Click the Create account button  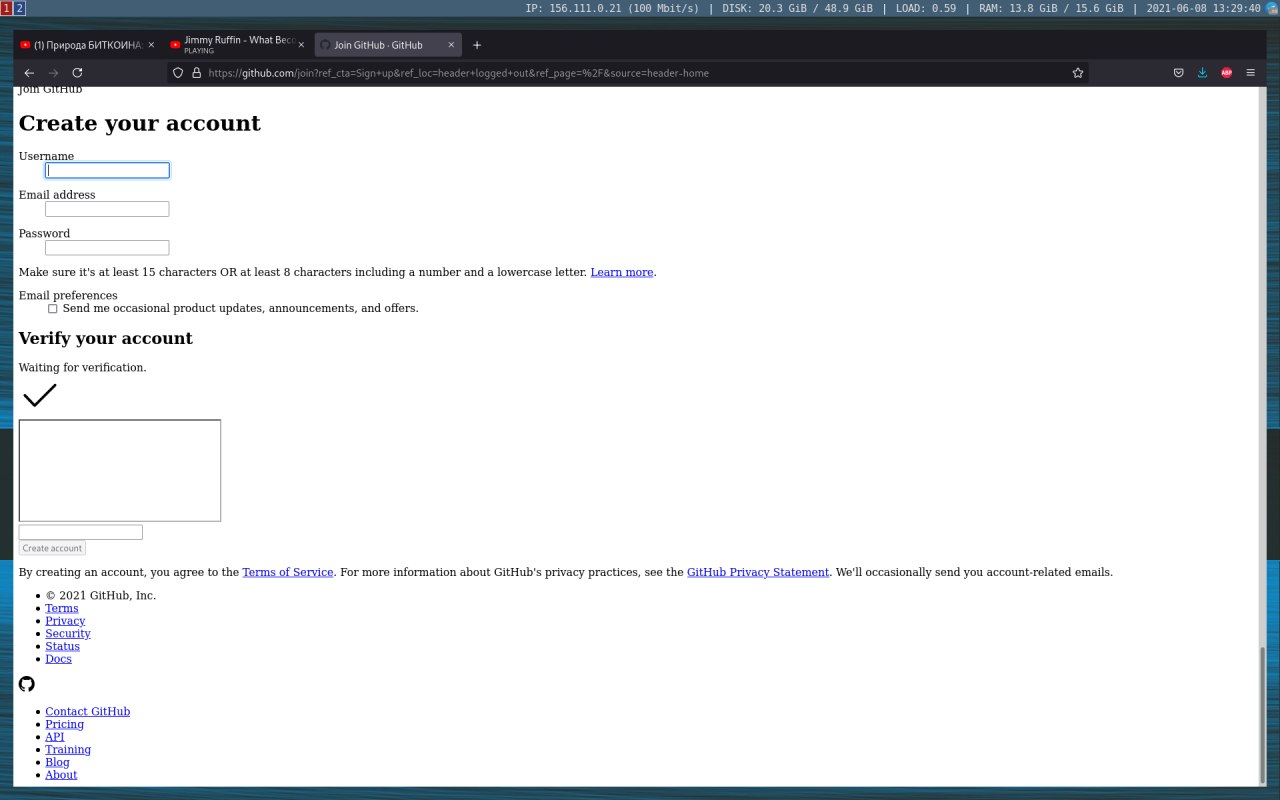click(52, 548)
